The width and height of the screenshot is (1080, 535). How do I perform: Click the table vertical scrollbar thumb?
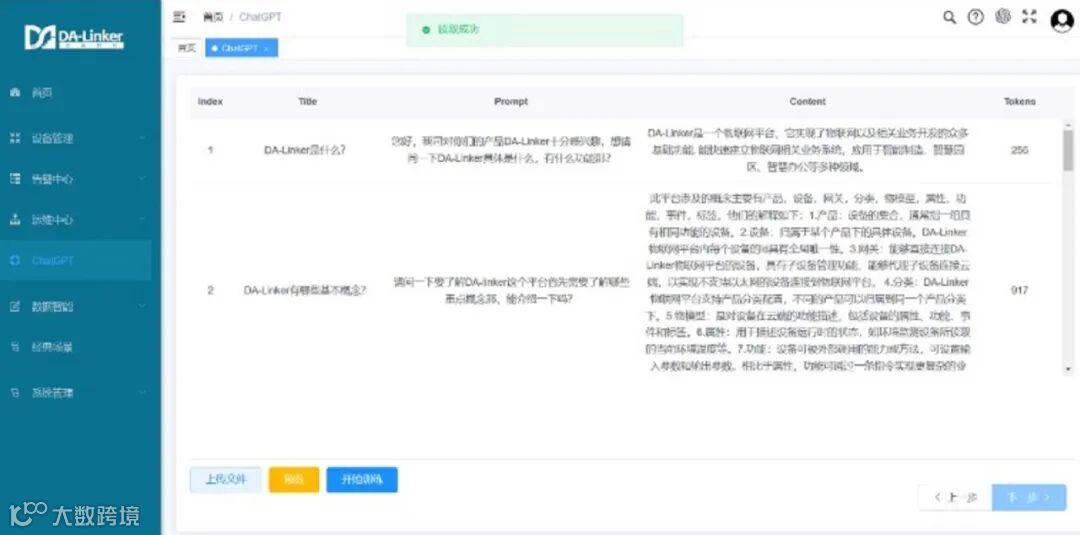coord(1068,150)
